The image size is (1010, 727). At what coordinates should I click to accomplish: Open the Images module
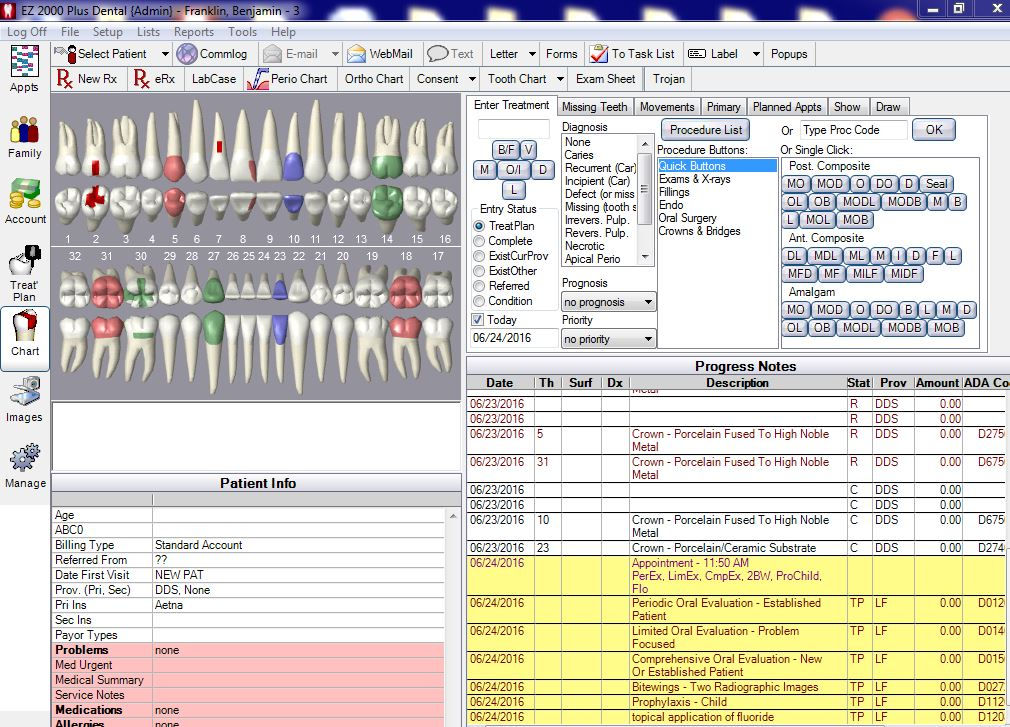(23, 395)
